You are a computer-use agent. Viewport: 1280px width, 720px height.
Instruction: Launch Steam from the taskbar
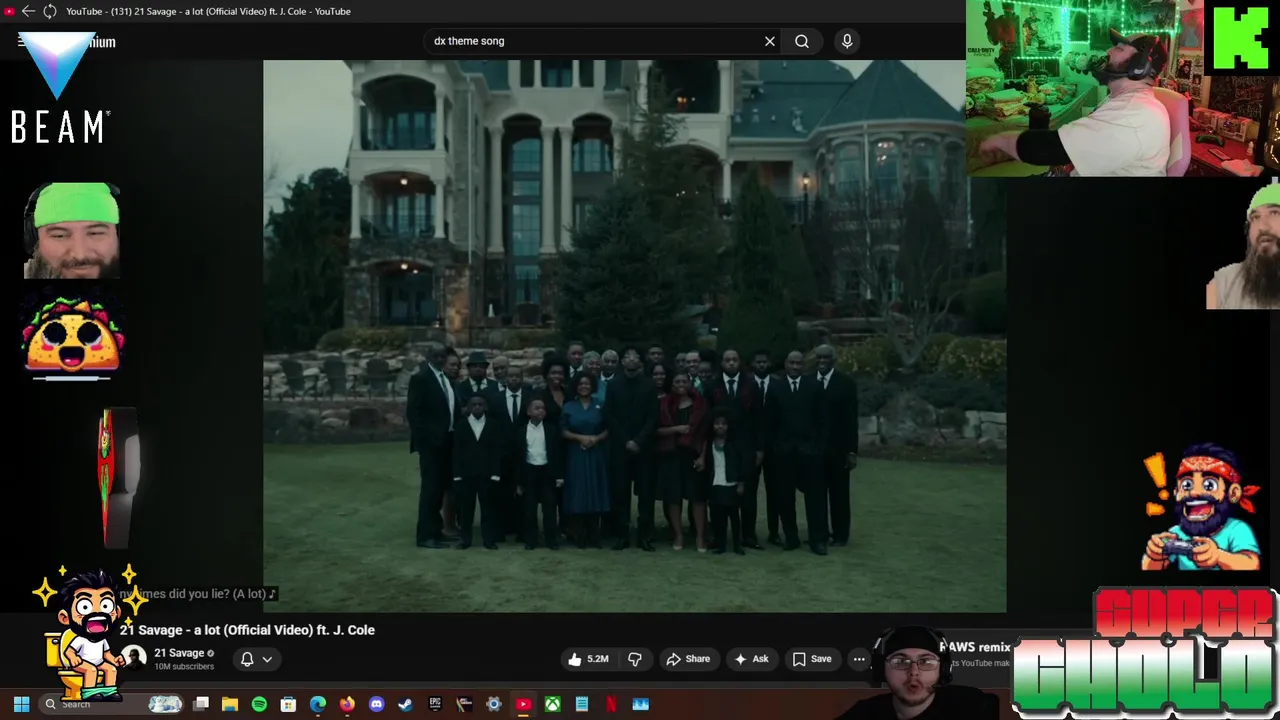click(x=405, y=704)
